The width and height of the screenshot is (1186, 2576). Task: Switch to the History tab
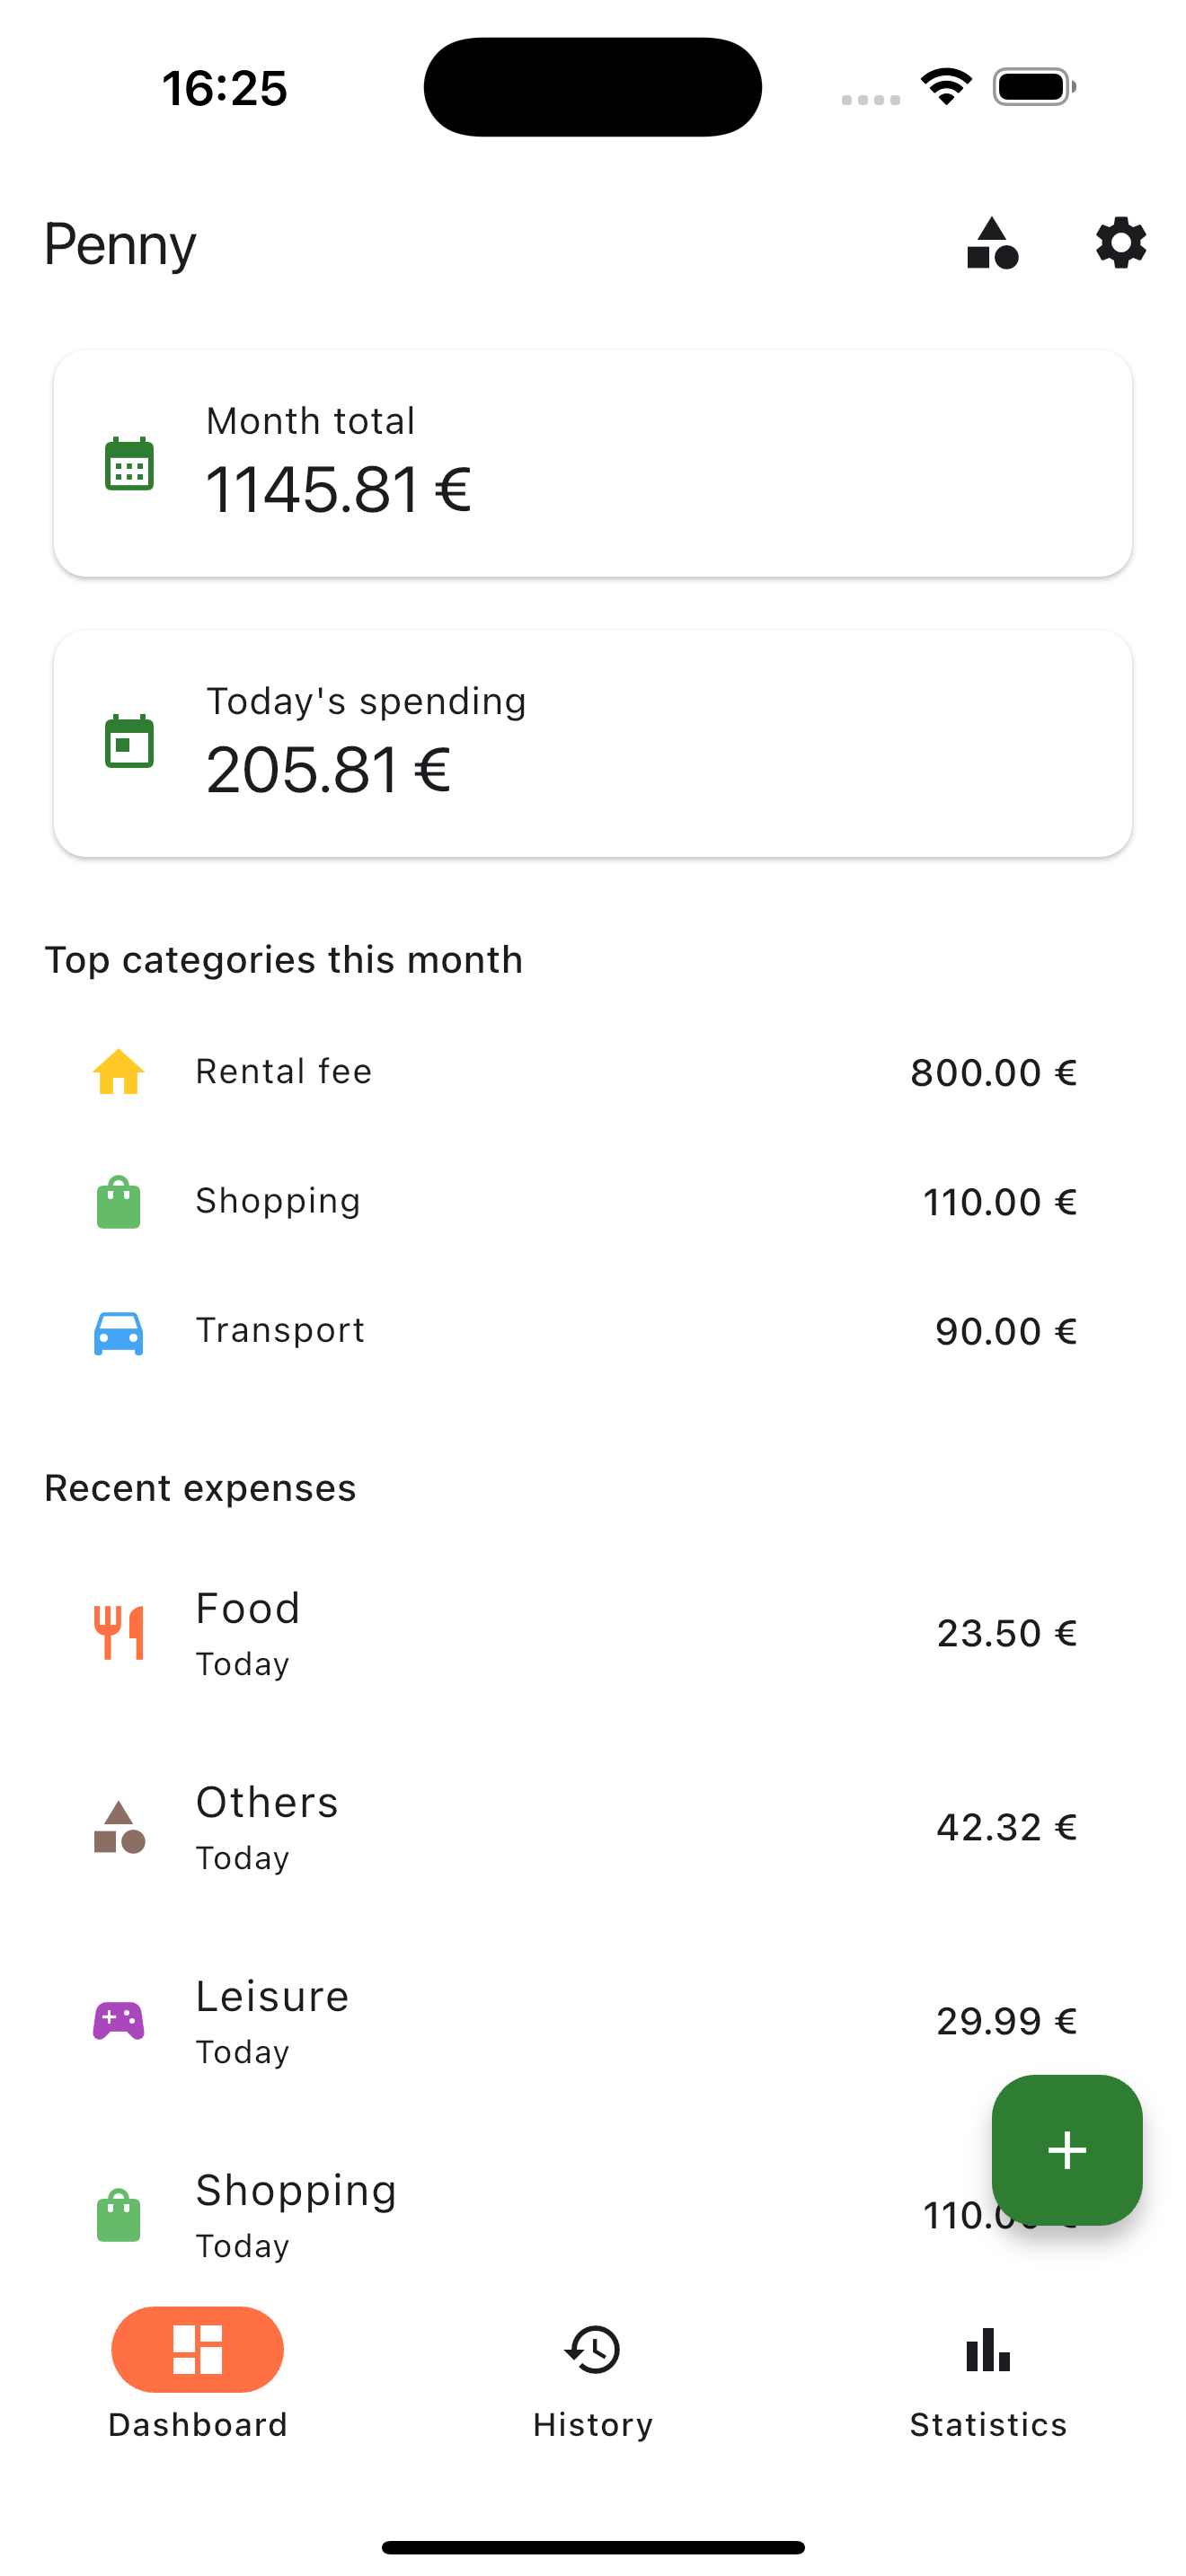pos(593,2380)
